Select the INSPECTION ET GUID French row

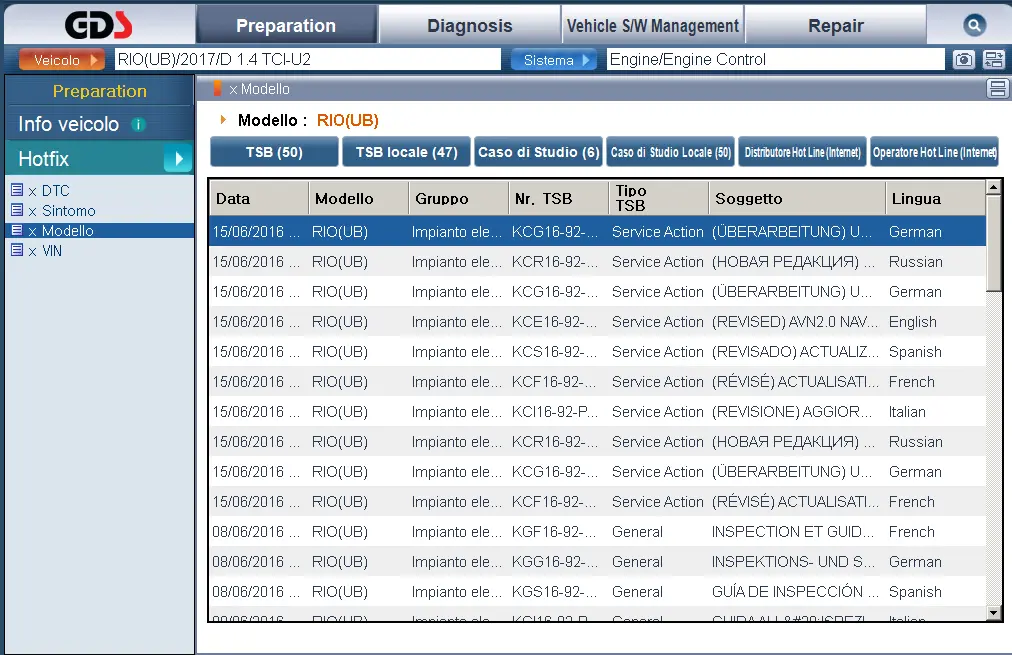coord(598,532)
